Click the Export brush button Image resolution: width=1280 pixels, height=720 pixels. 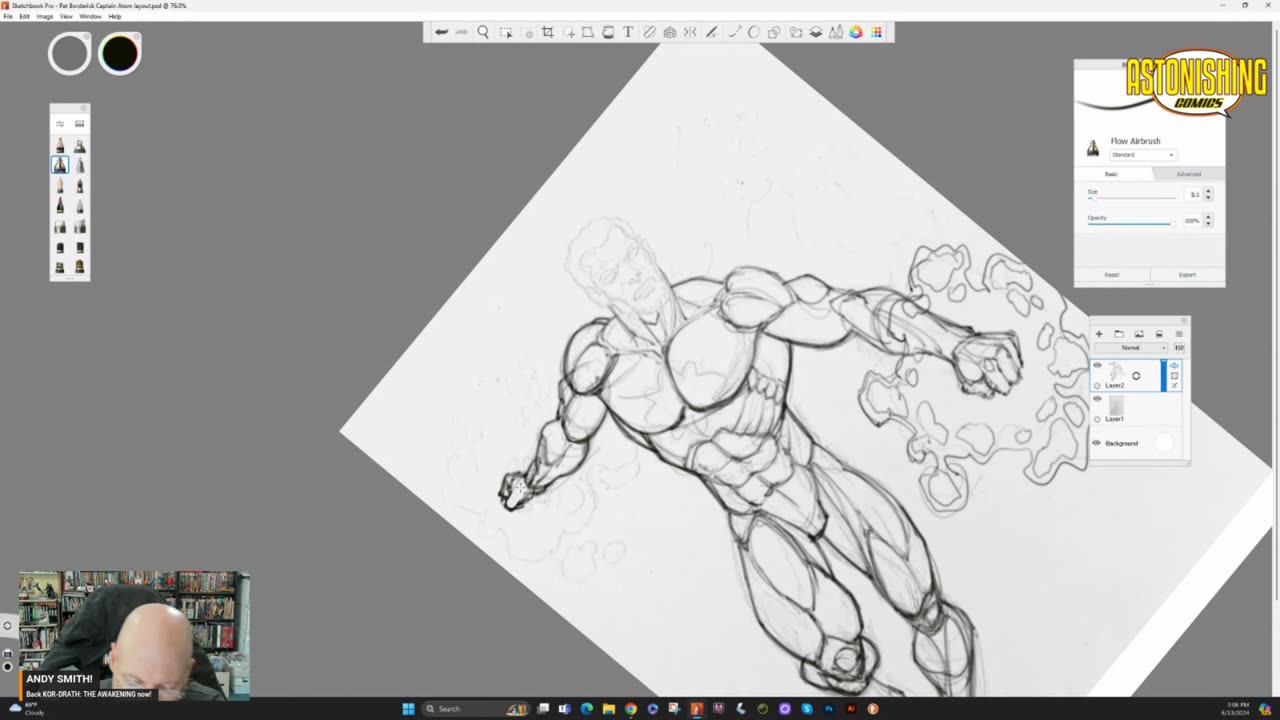point(1187,275)
